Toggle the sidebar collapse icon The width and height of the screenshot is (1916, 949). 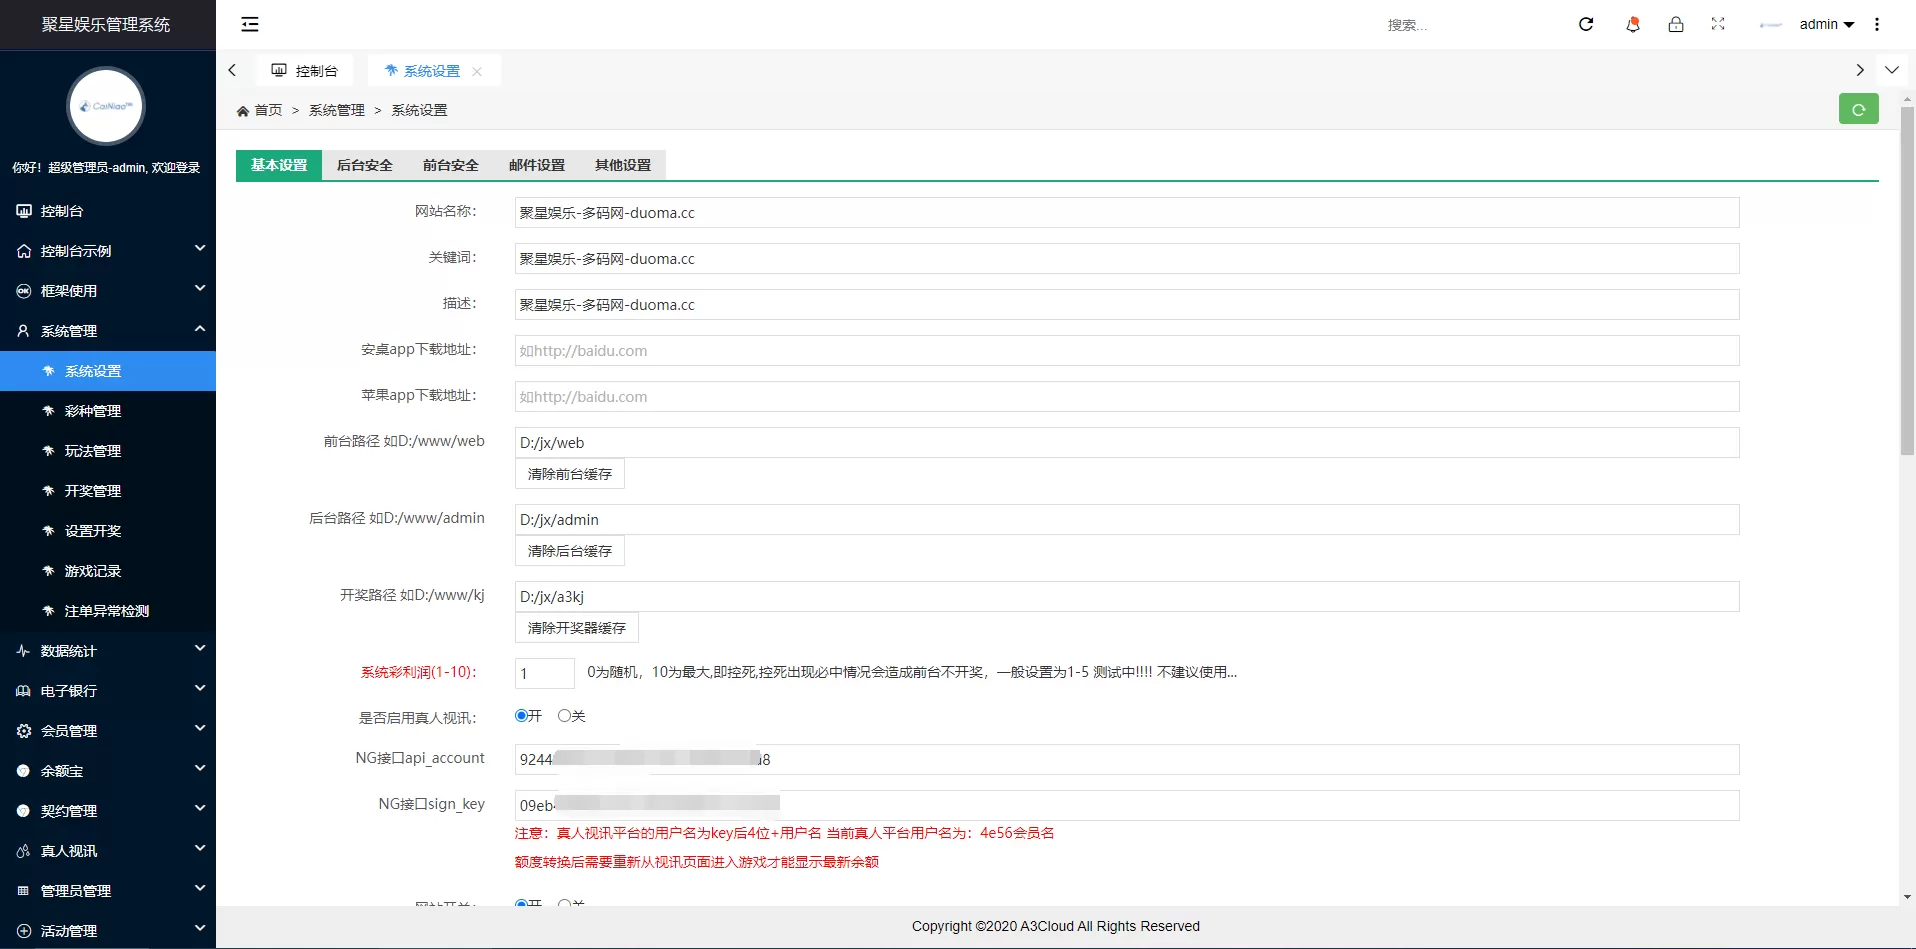pyautogui.click(x=249, y=24)
